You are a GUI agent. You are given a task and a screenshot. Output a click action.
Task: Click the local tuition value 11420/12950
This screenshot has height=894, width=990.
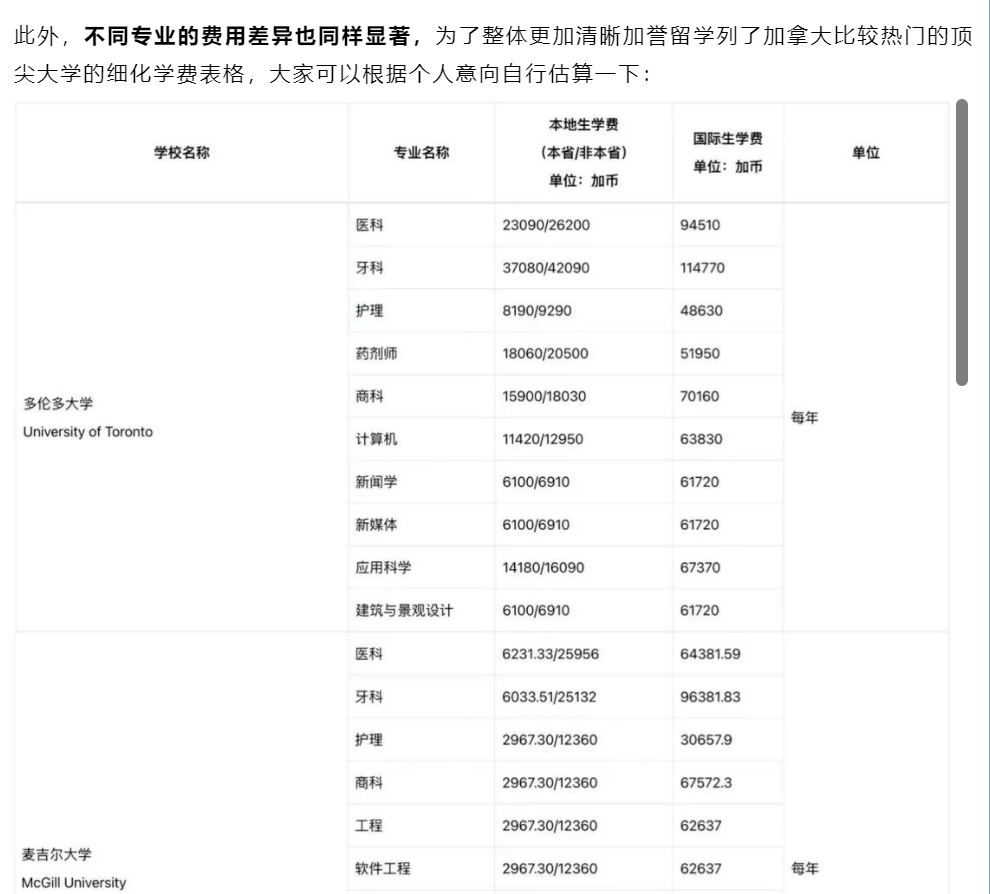543,439
